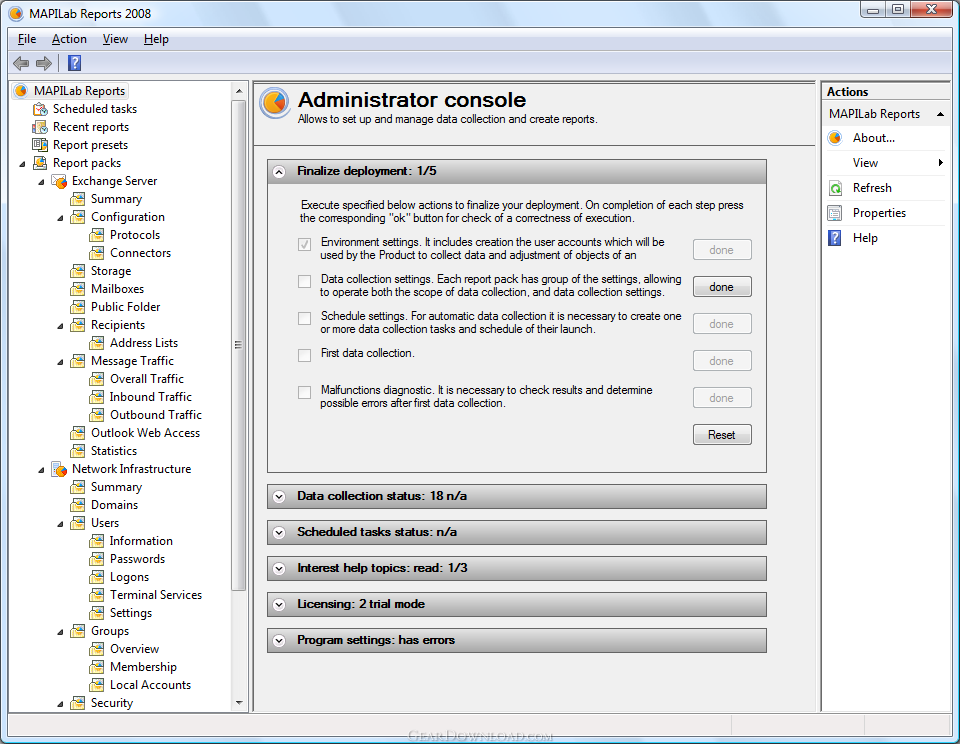
Task: Click the tree scrollbar up arrow
Action: tap(239, 91)
